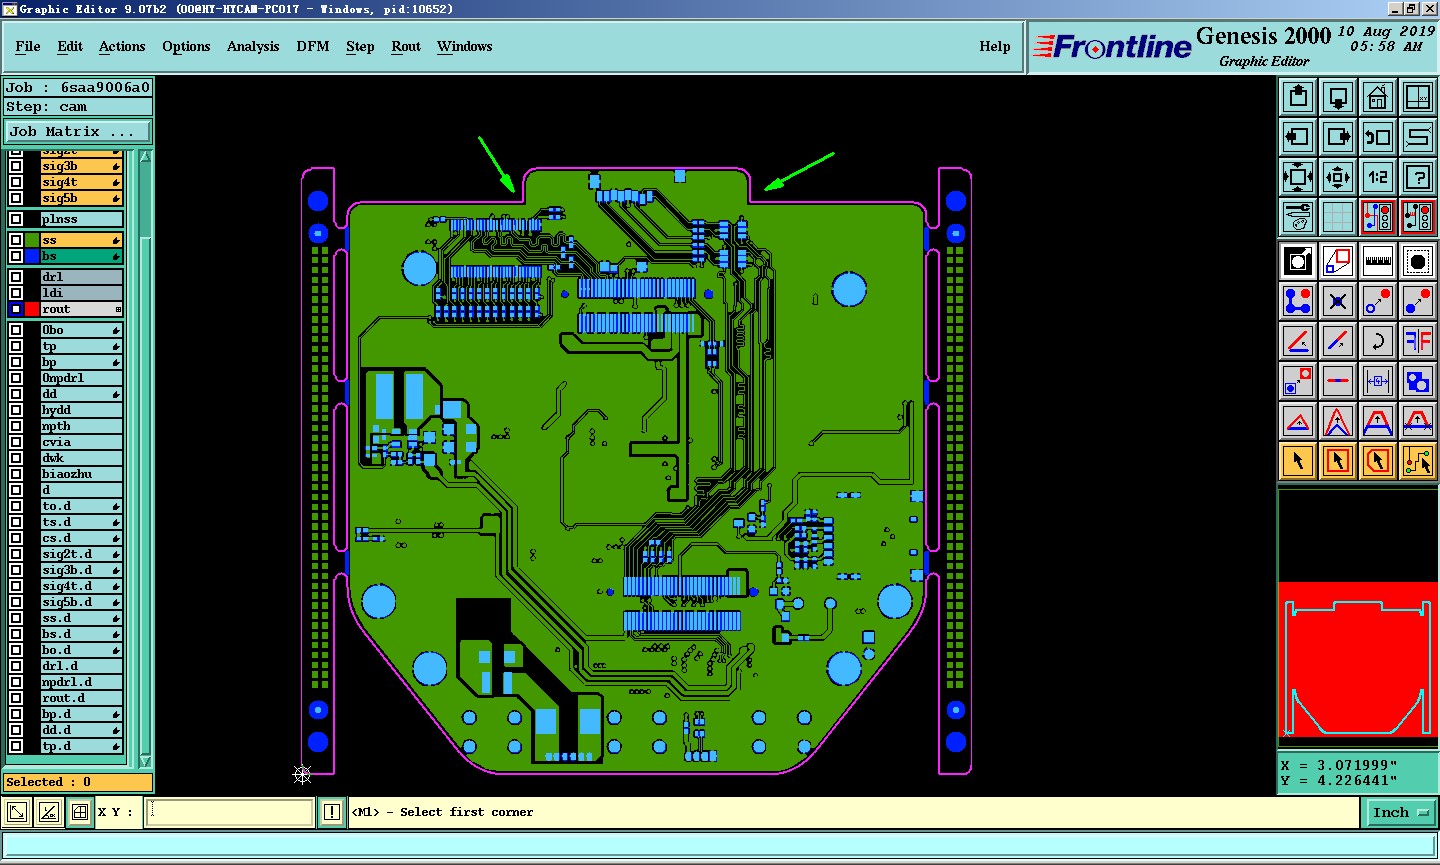The image size is (1440, 865).
Task: Click the grid snap icon beside XY label
Action: [x=80, y=812]
